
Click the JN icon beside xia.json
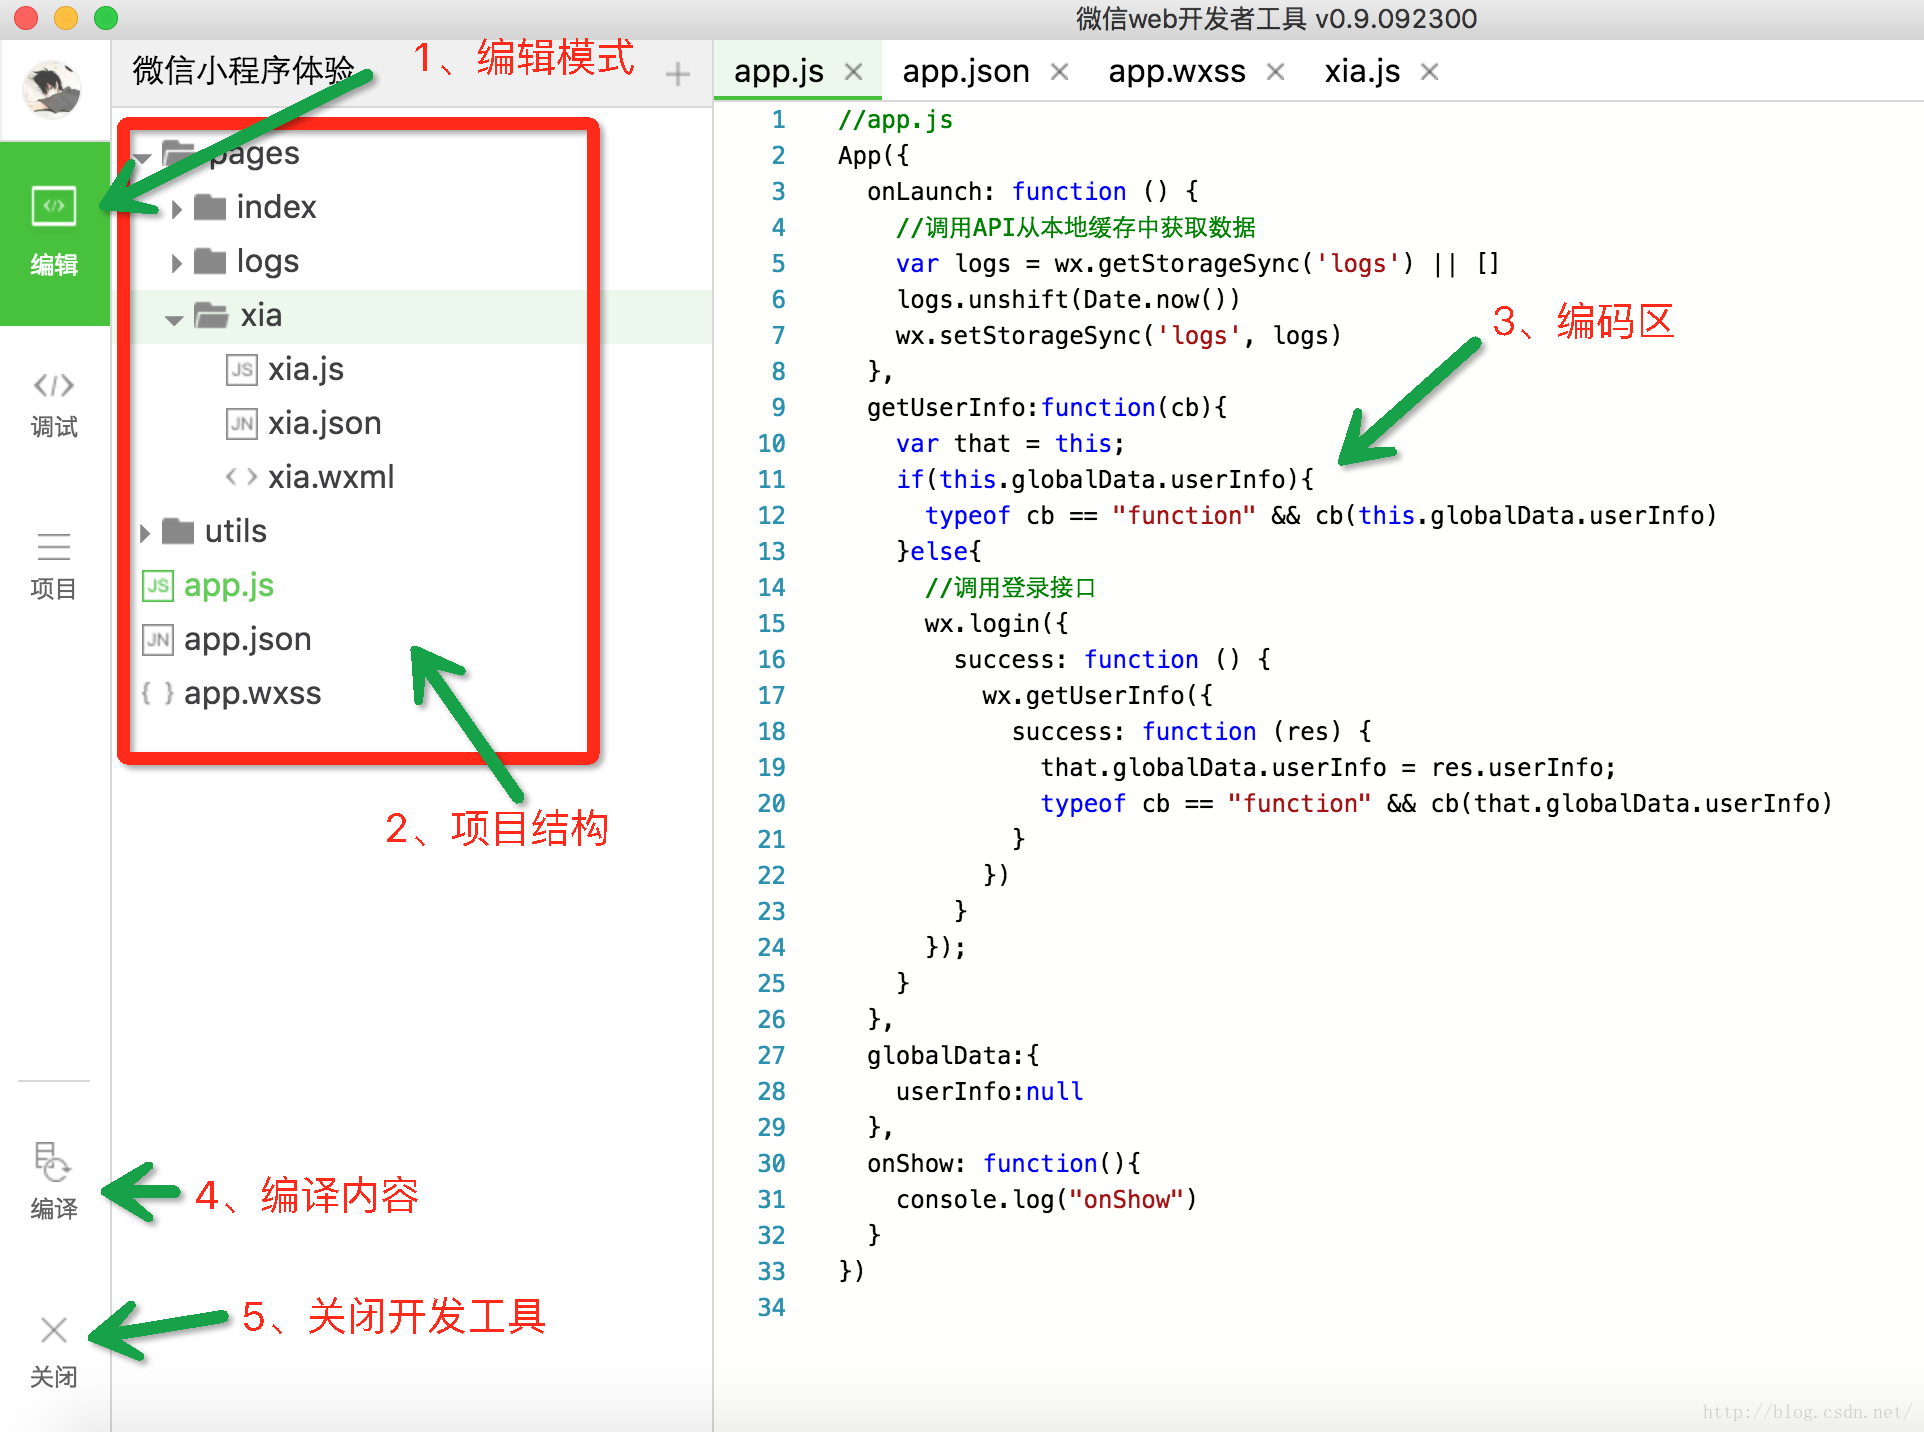(242, 424)
